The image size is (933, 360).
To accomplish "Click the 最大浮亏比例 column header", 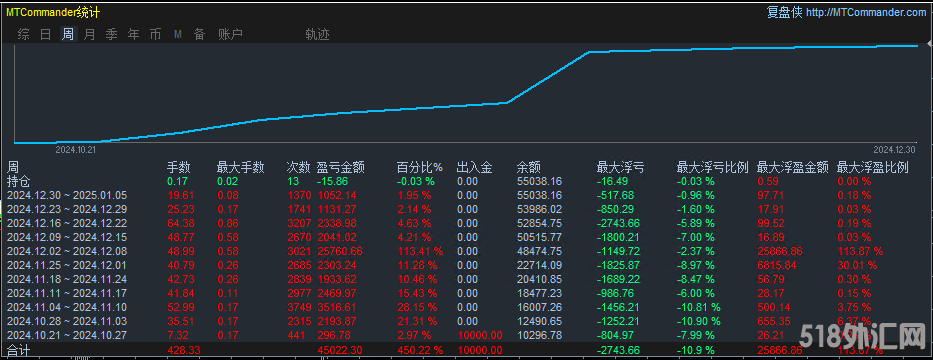I will tap(712, 168).
